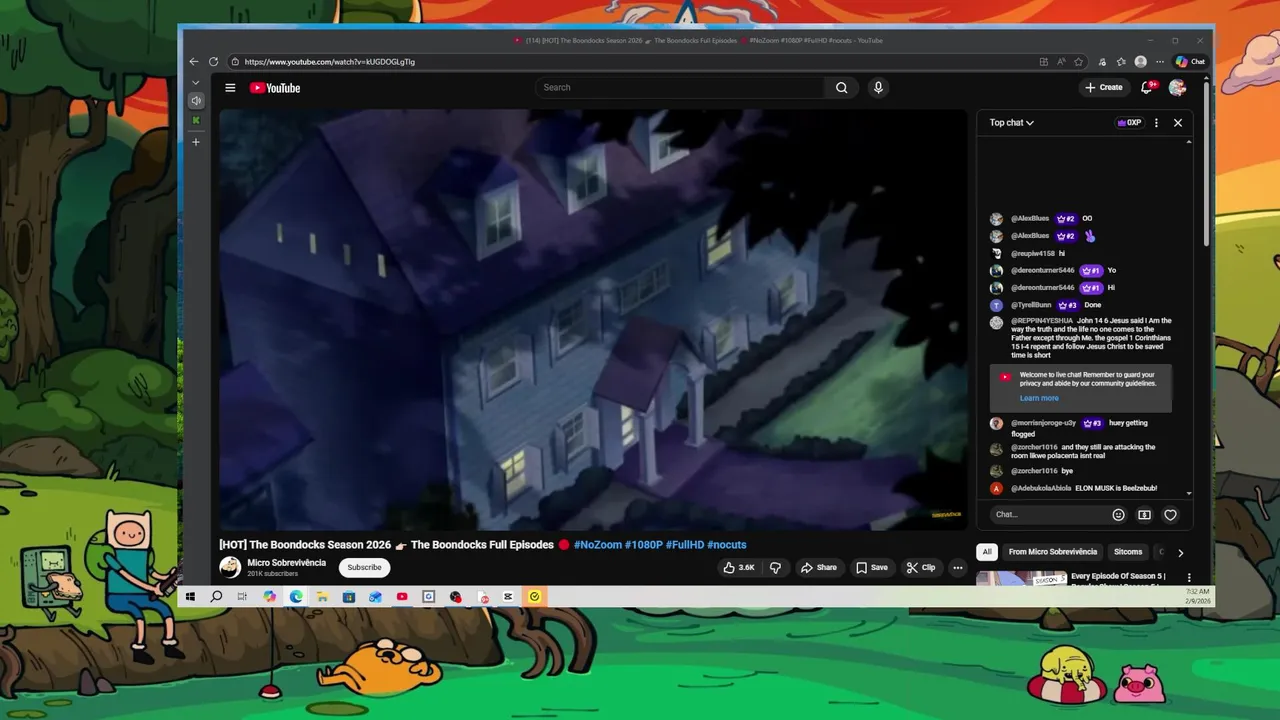Select the All filter chip
Image resolution: width=1280 pixels, height=720 pixels.
987,552
